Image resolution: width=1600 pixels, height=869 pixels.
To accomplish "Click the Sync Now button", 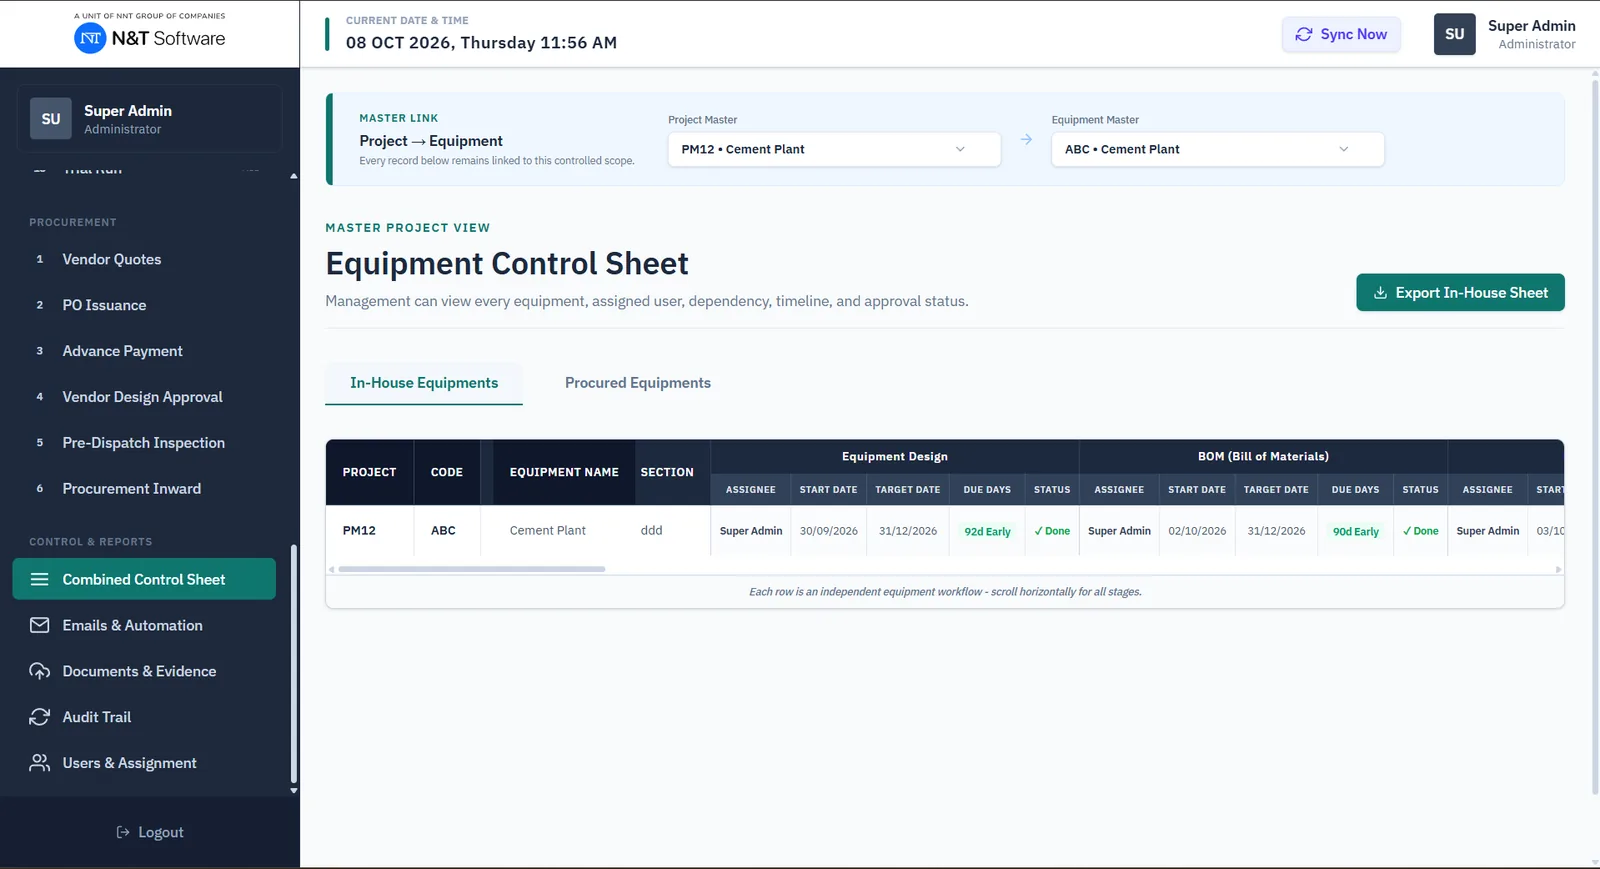I will [1341, 34].
